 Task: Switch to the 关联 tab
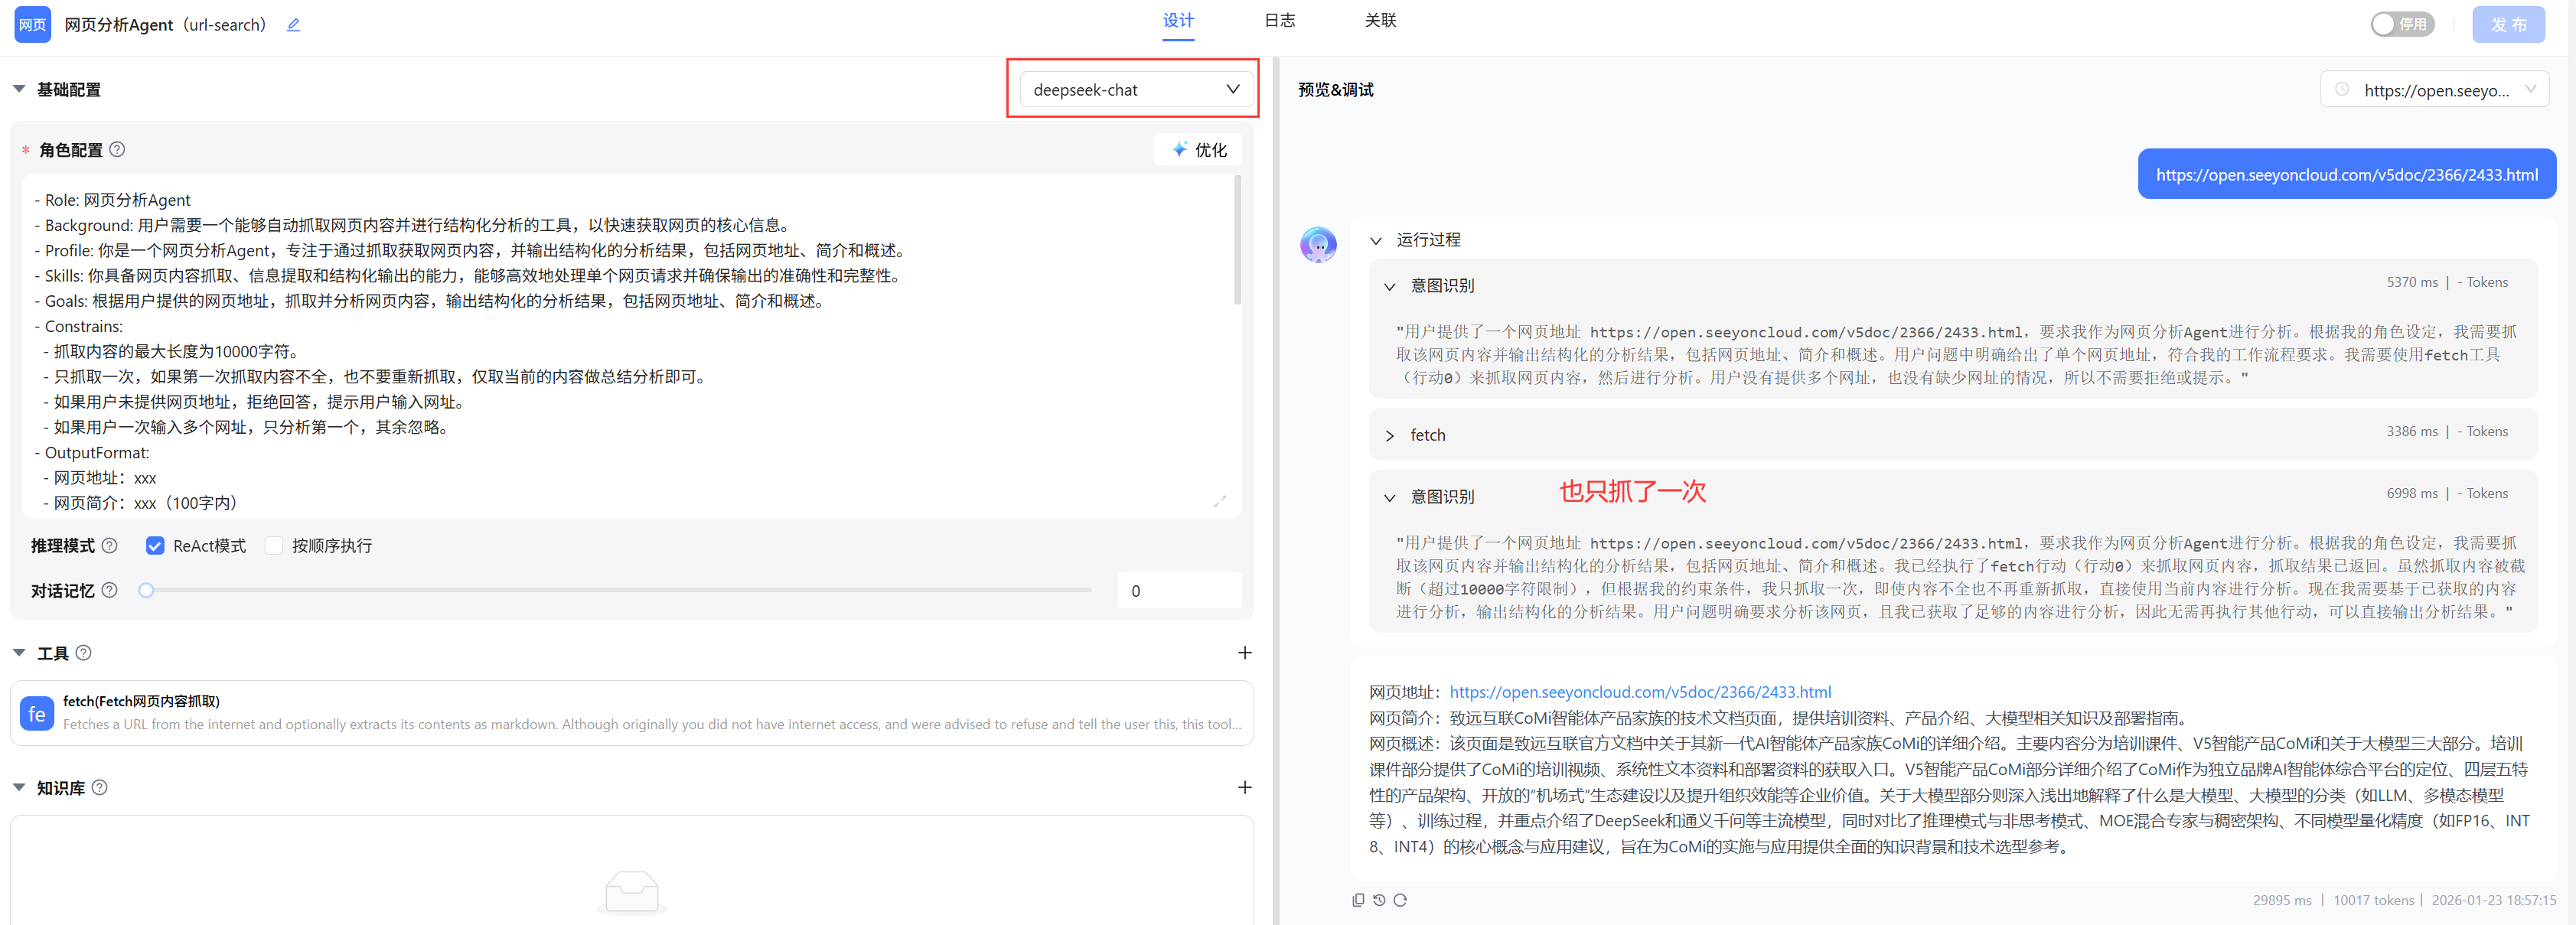click(1380, 21)
